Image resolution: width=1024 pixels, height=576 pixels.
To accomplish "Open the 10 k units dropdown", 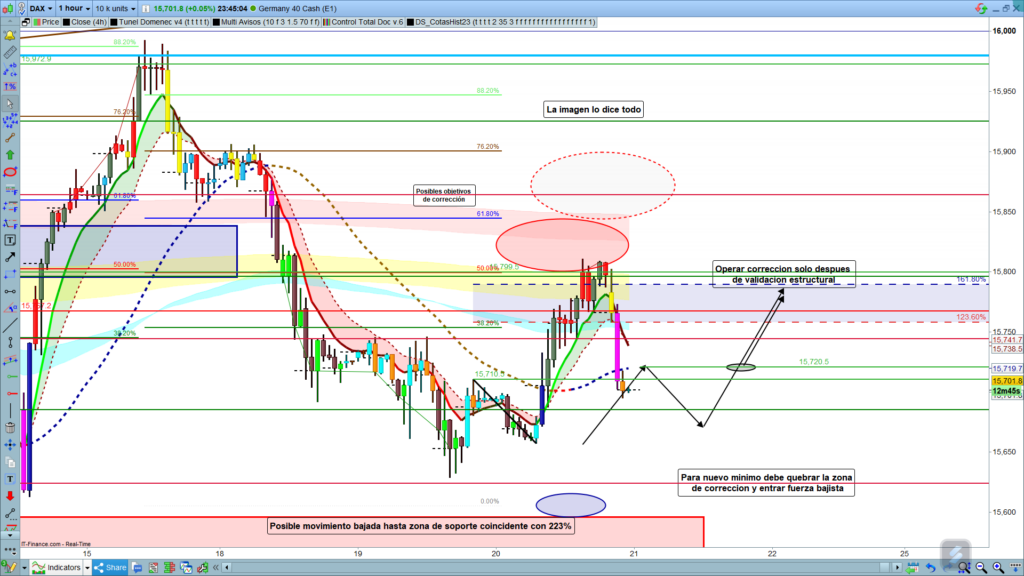I will [117, 7].
